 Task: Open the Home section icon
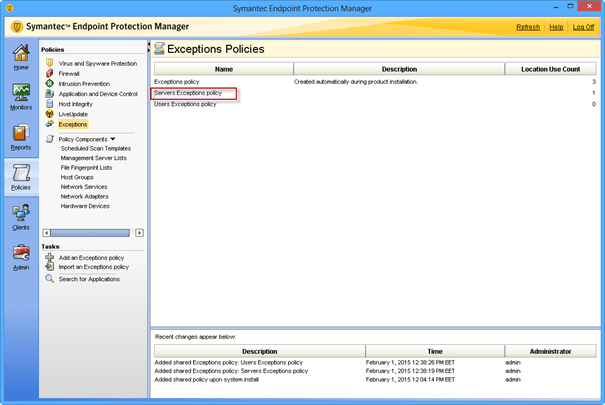pyautogui.click(x=20, y=57)
